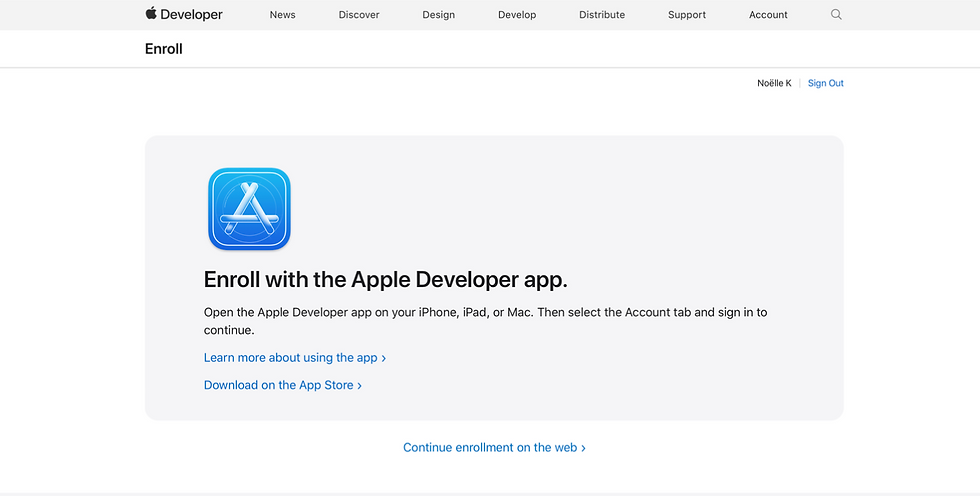
Task: Open the Distribute menu item
Action: 602,14
